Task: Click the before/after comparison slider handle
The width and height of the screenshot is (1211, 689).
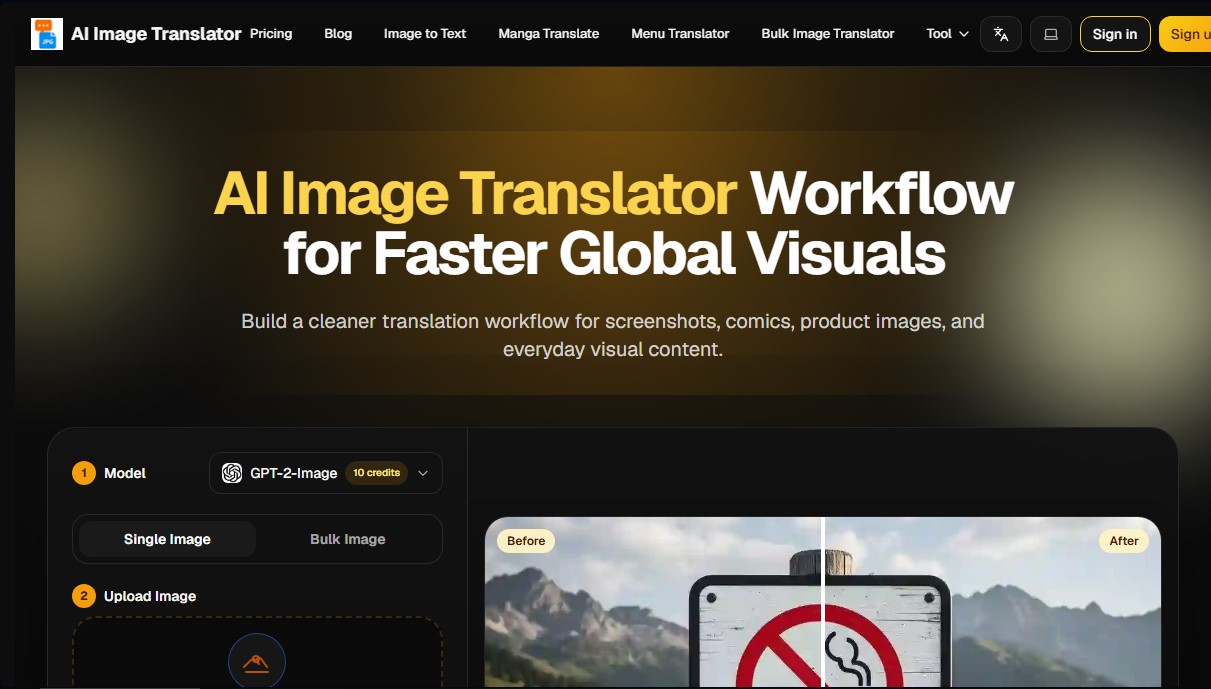Action: [x=823, y=602]
